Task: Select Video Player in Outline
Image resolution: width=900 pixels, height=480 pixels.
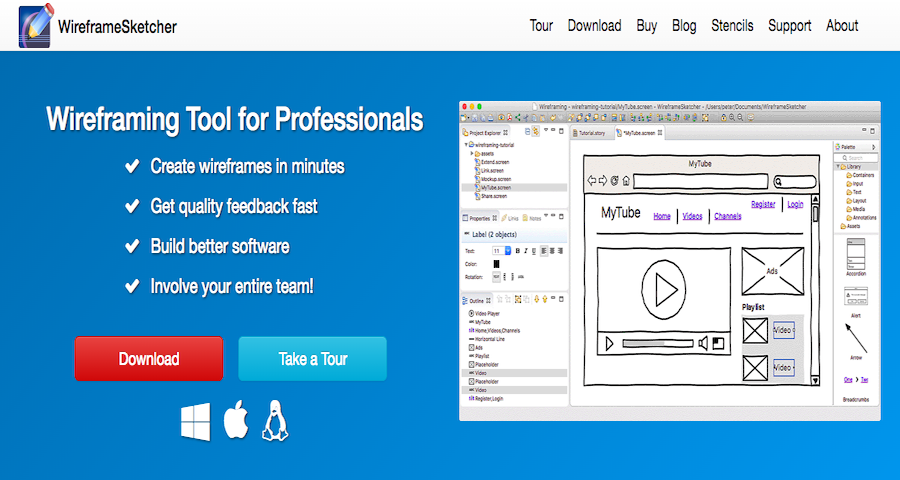Action: [x=484, y=313]
